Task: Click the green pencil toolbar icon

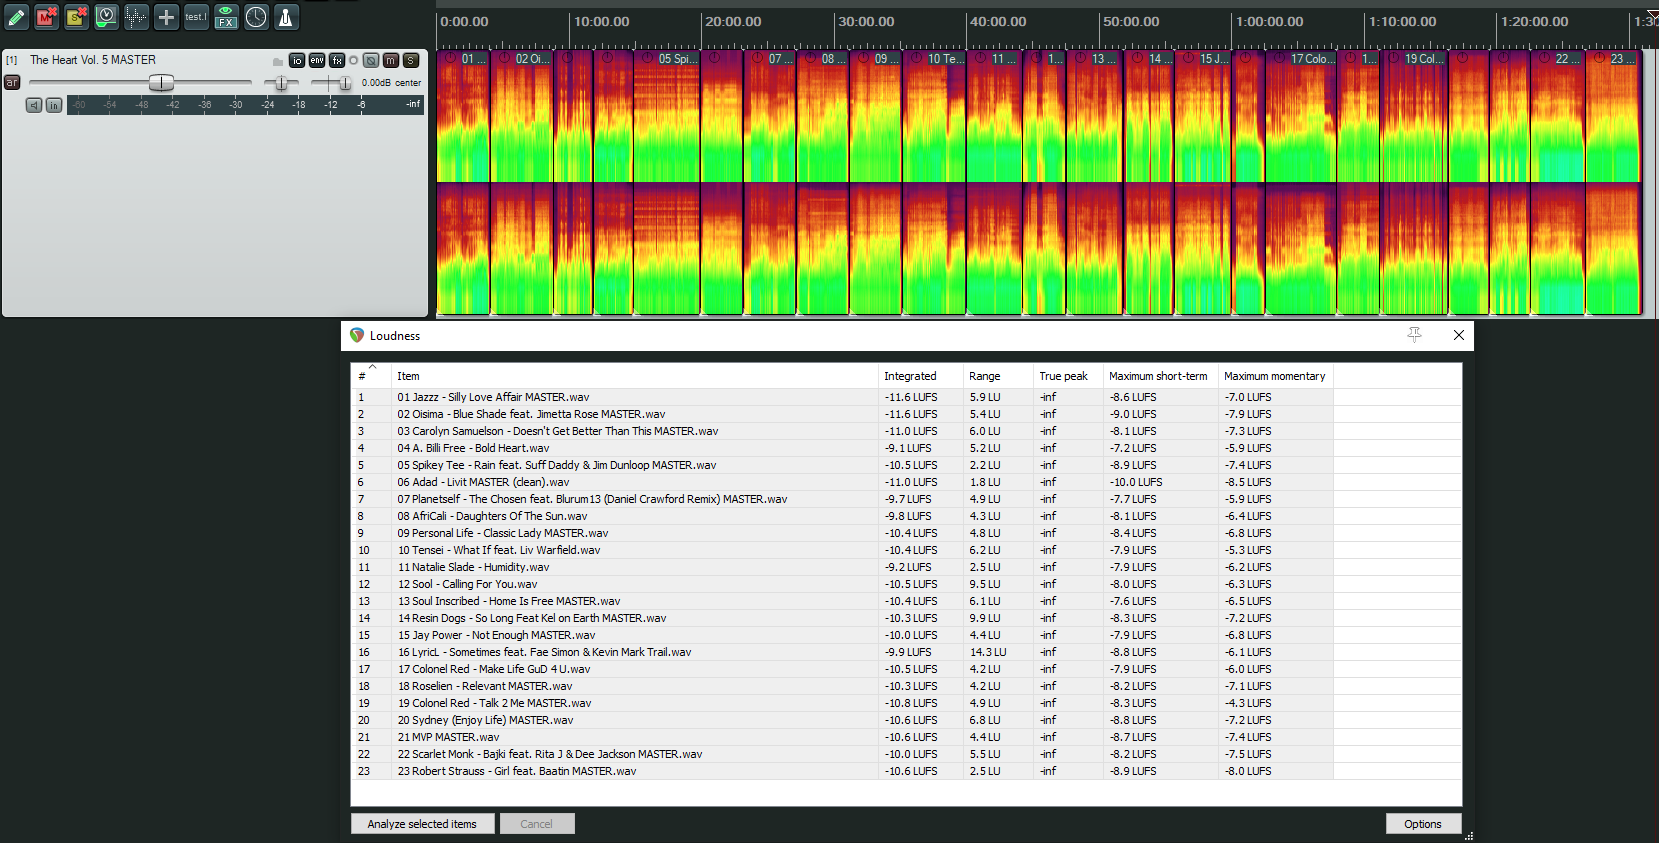Action: pos(17,17)
